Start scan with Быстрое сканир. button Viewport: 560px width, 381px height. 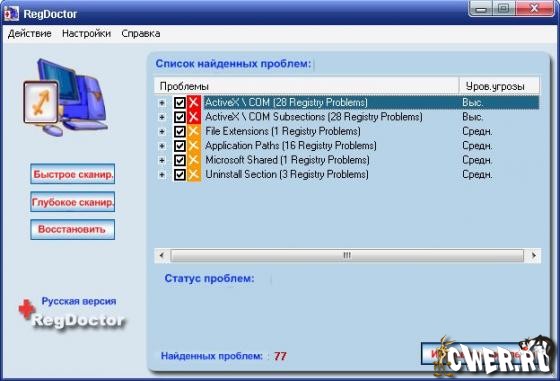[72, 174]
